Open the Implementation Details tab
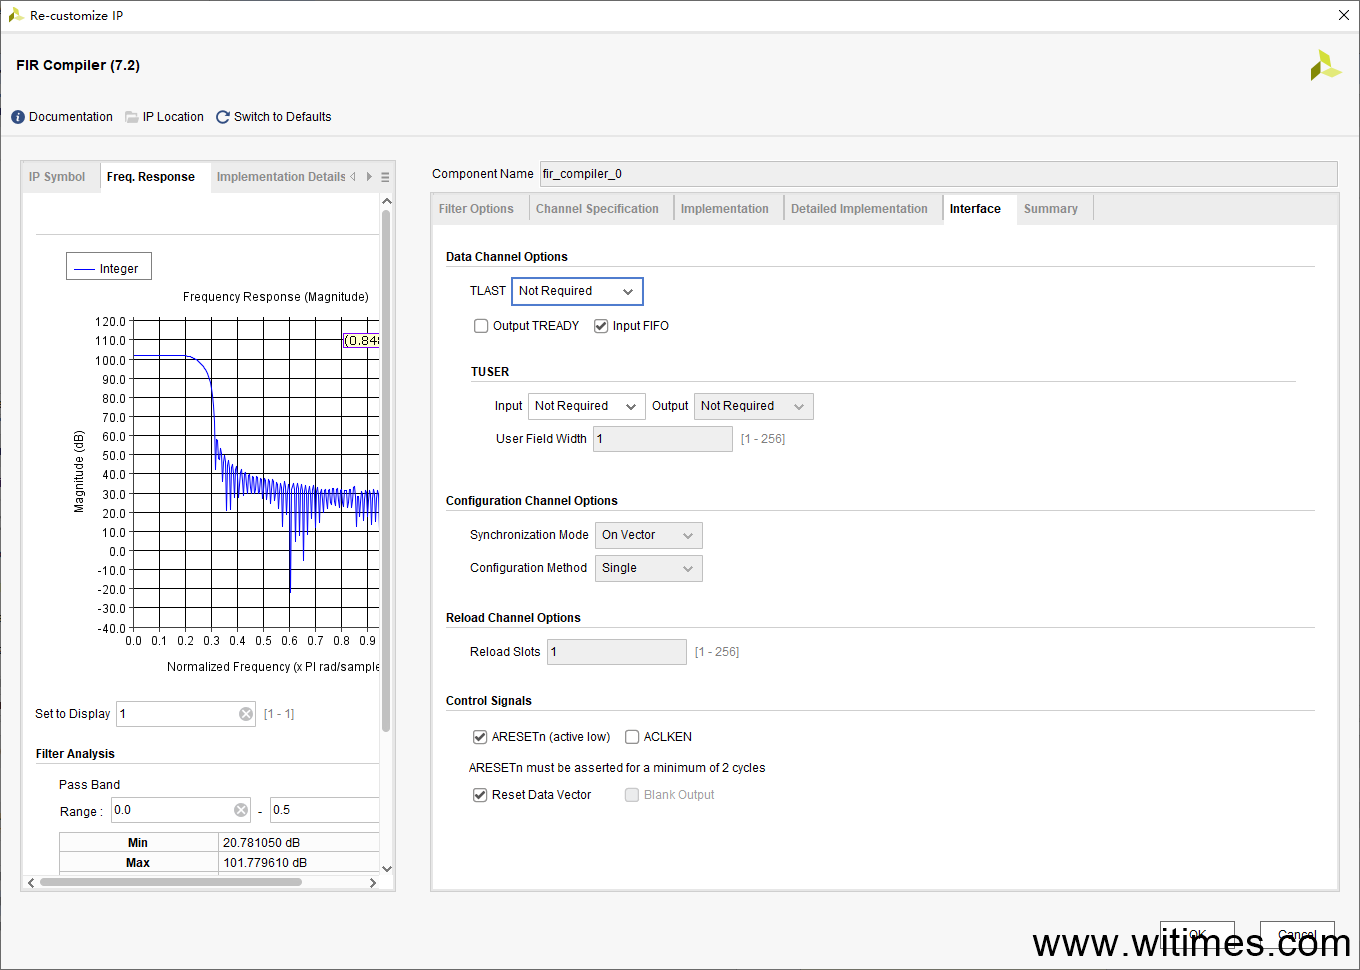Viewport: 1360px width, 970px height. tap(281, 177)
